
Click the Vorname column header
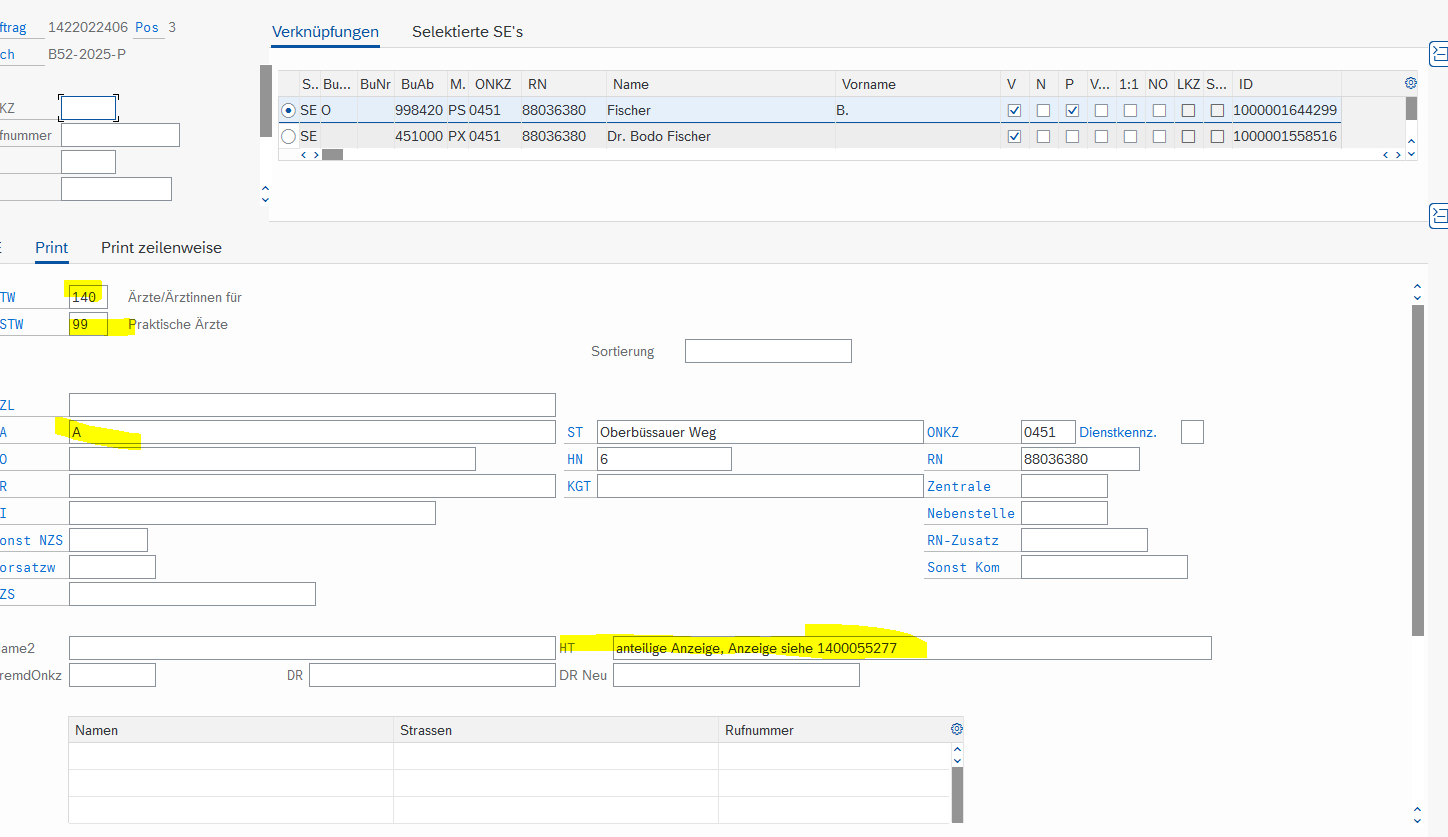coord(918,84)
